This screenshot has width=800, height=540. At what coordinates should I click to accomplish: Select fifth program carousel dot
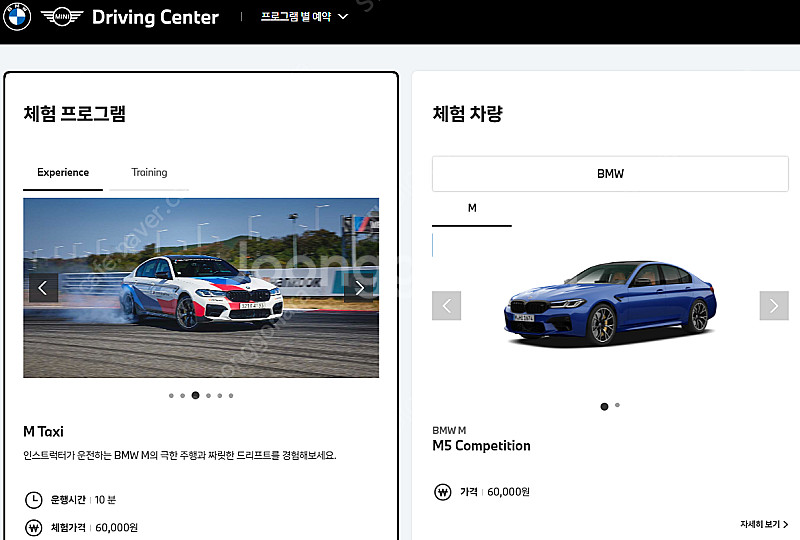click(x=220, y=396)
